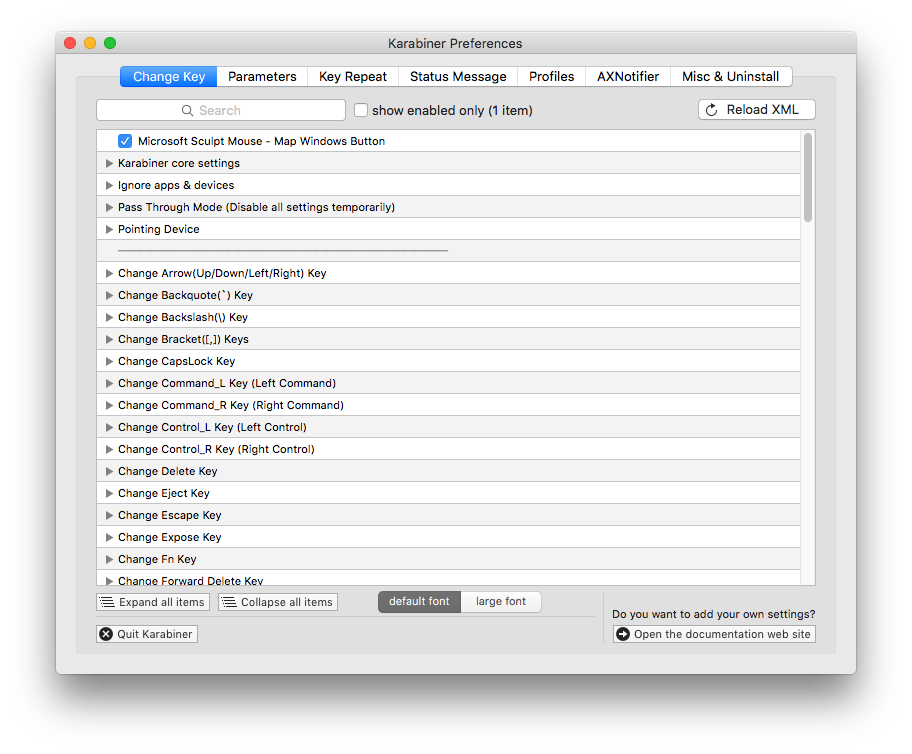Select the default font option
Image resolution: width=912 pixels, height=754 pixels.
point(419,602)
